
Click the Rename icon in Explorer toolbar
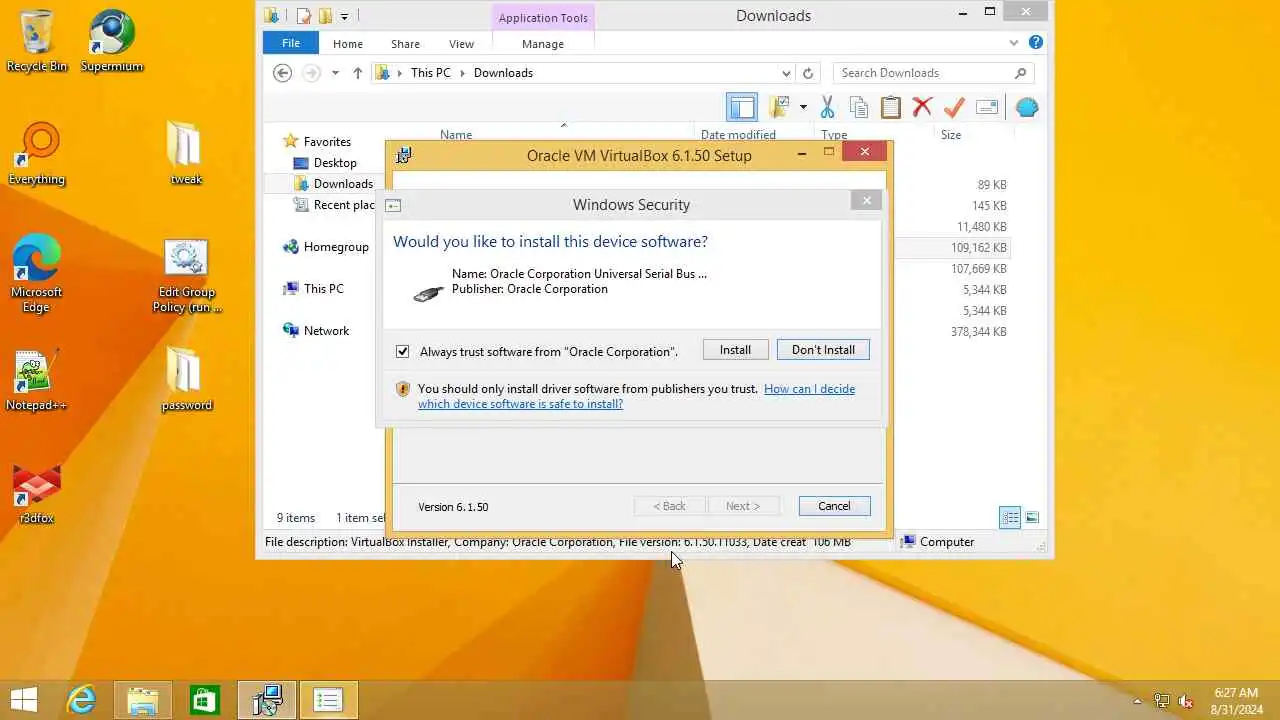pos(987,107)
